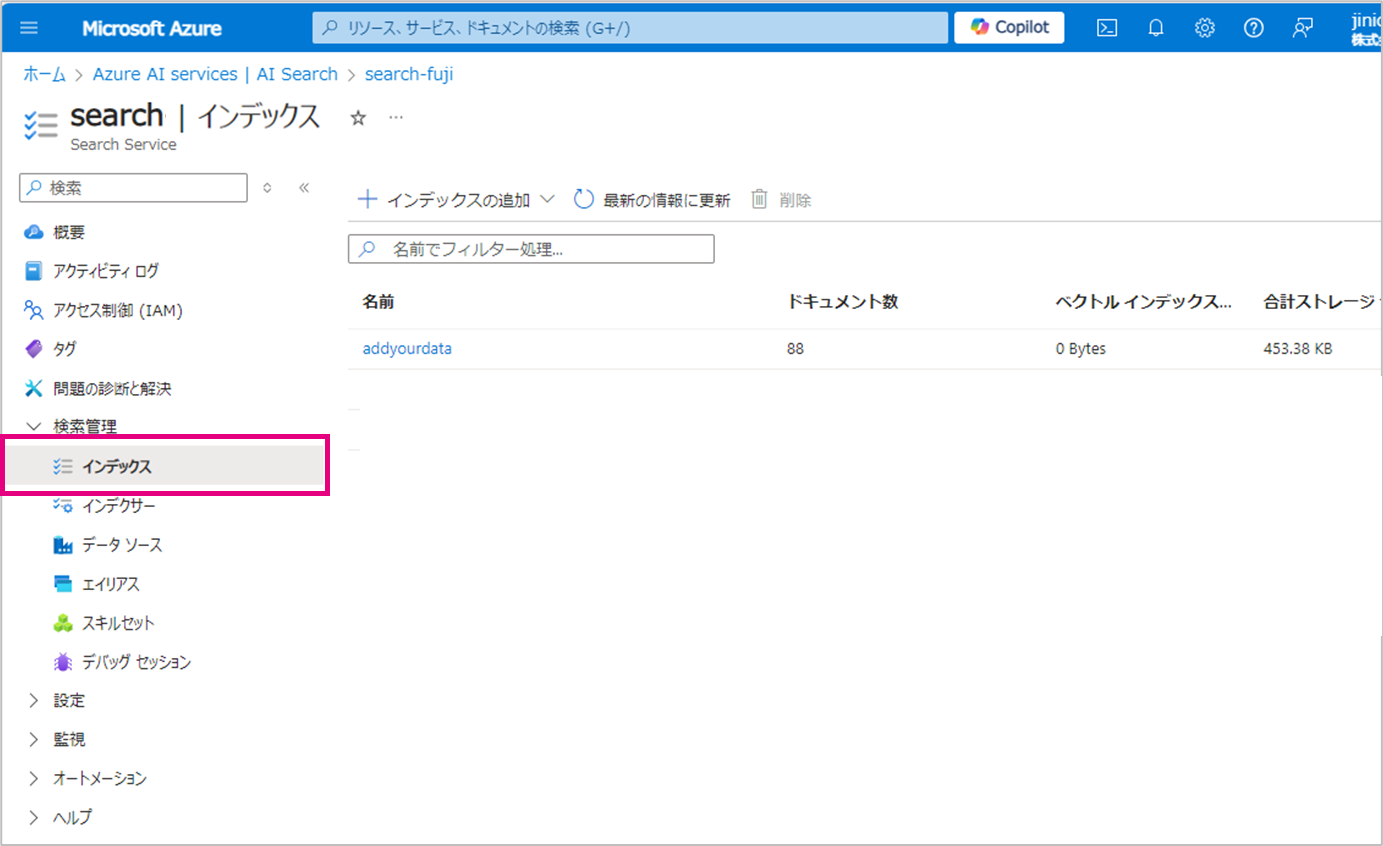Expand the オートメーション section

point(86,779)
